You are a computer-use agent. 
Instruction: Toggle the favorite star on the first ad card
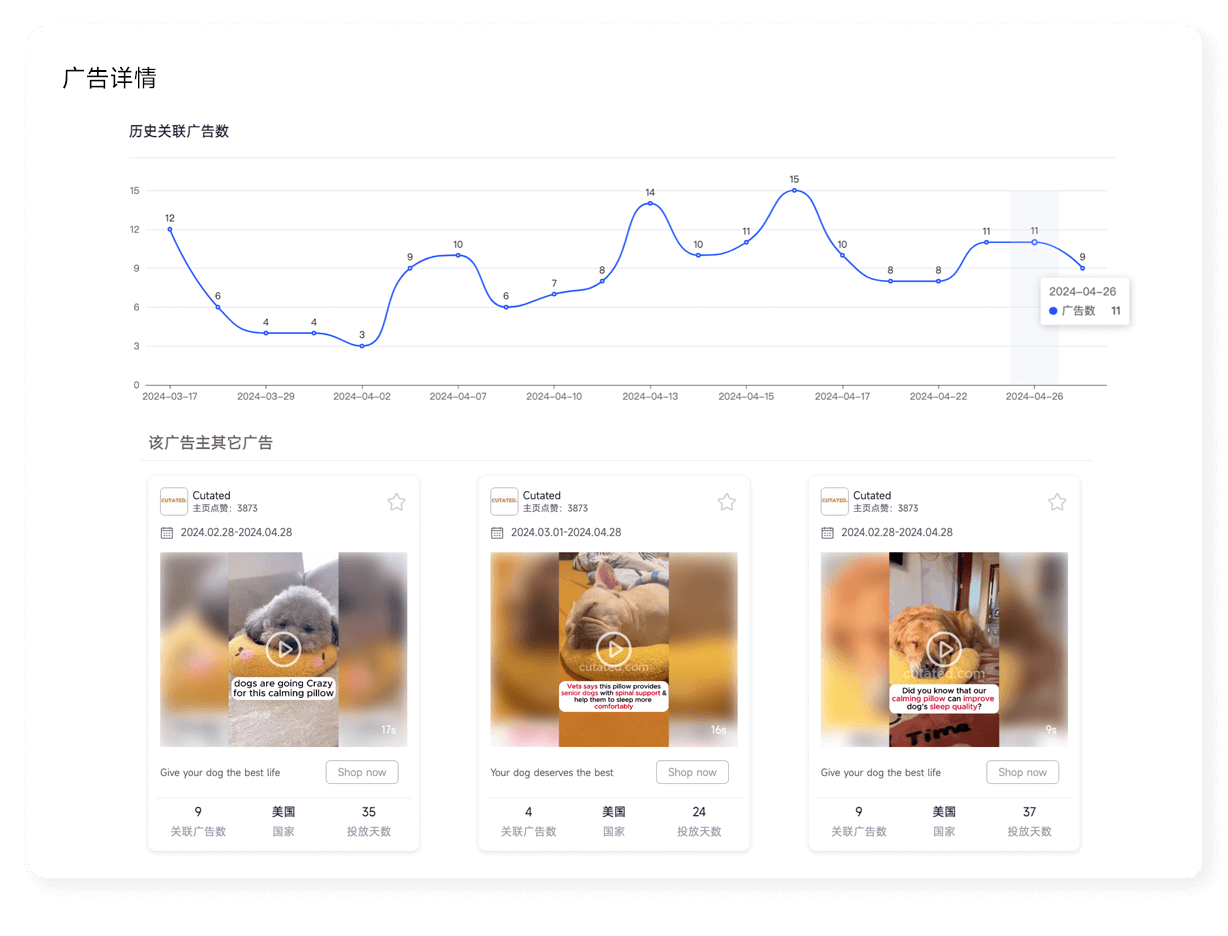[x=396, y=502]
